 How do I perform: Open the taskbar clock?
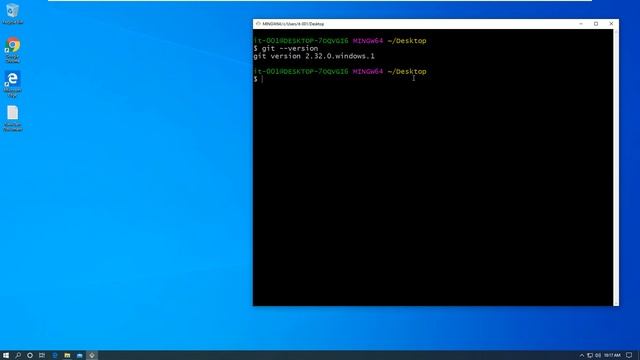(612, 356)
